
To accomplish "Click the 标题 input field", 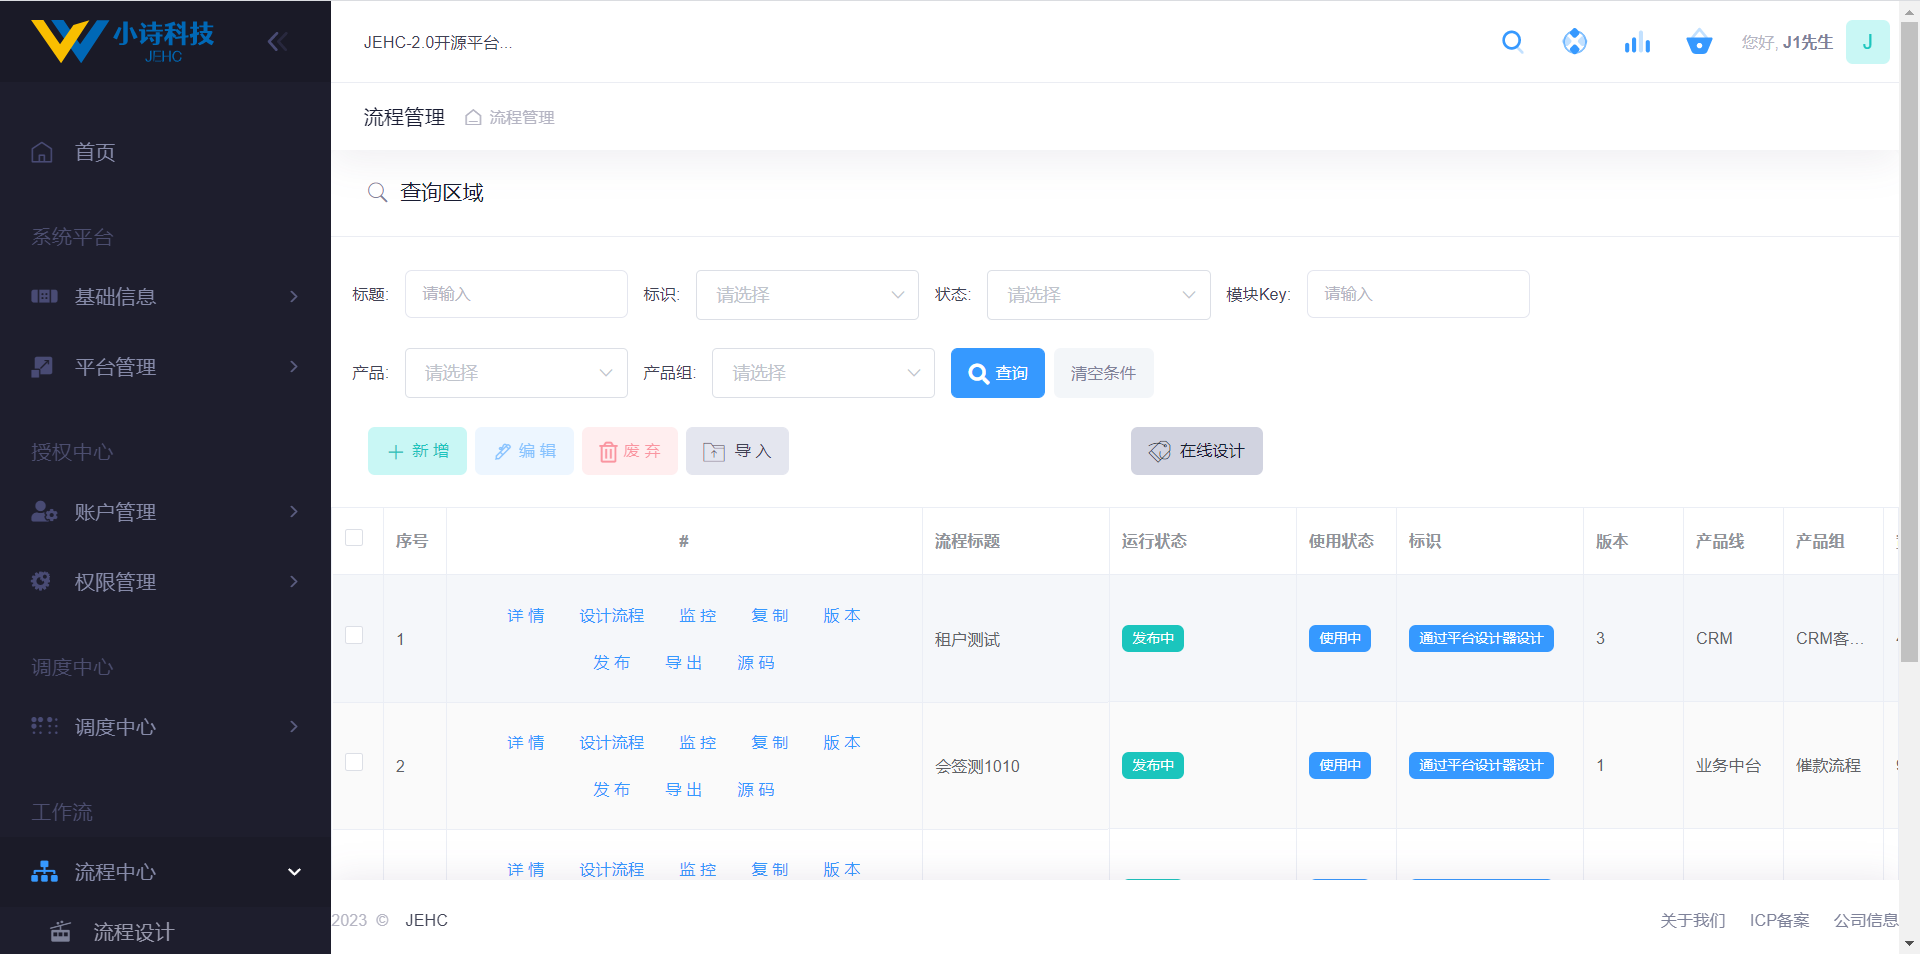I will [x=515, y=294].
